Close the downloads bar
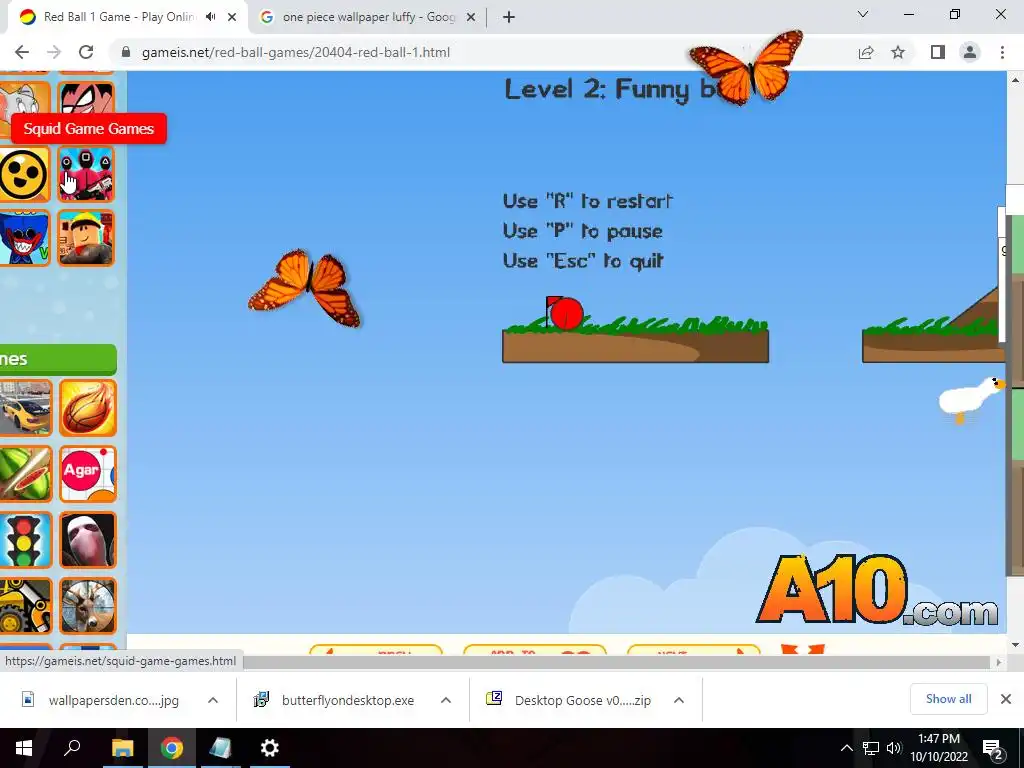Screen dimensions: 1024x768 [x=1006, y=699]
